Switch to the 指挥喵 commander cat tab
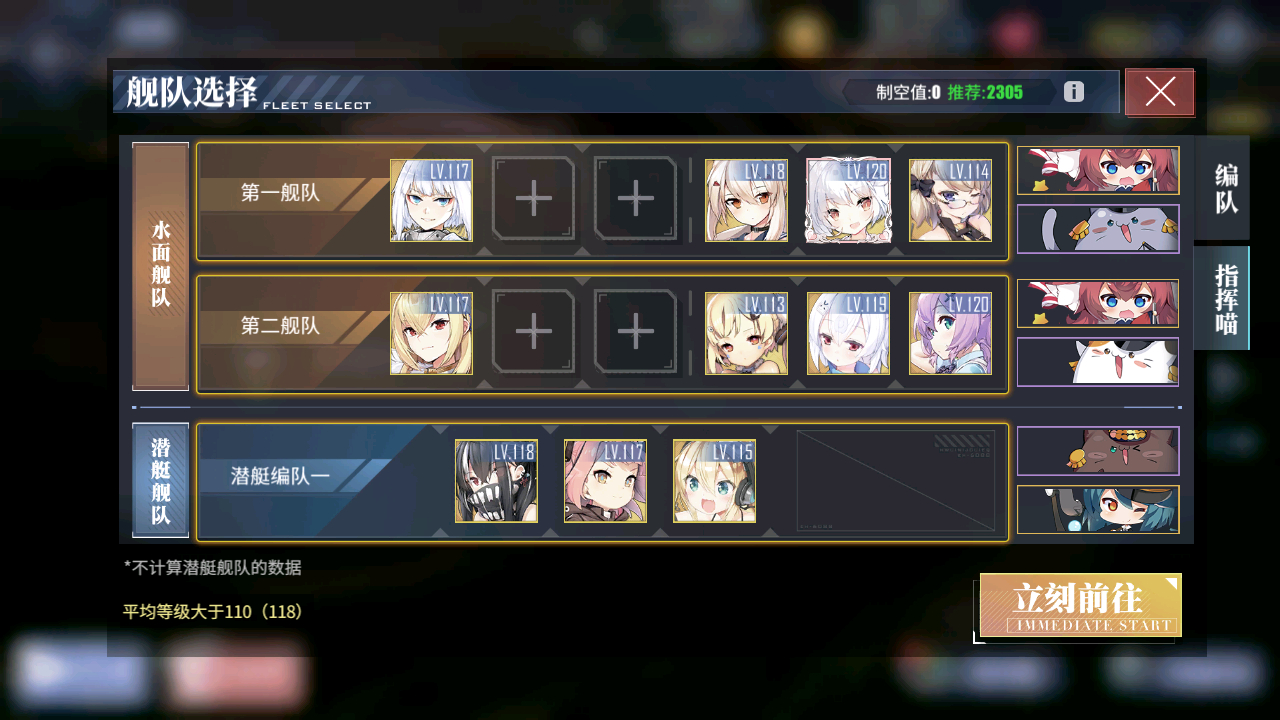This screenshot has height=720, width=1280. coord(1222,298)
